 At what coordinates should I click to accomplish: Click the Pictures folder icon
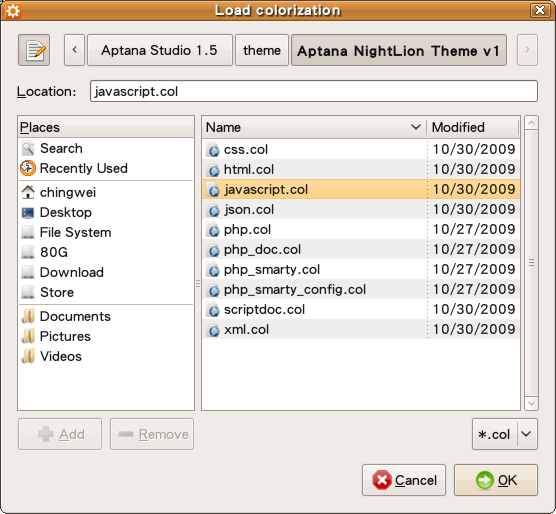coord(28,336)
